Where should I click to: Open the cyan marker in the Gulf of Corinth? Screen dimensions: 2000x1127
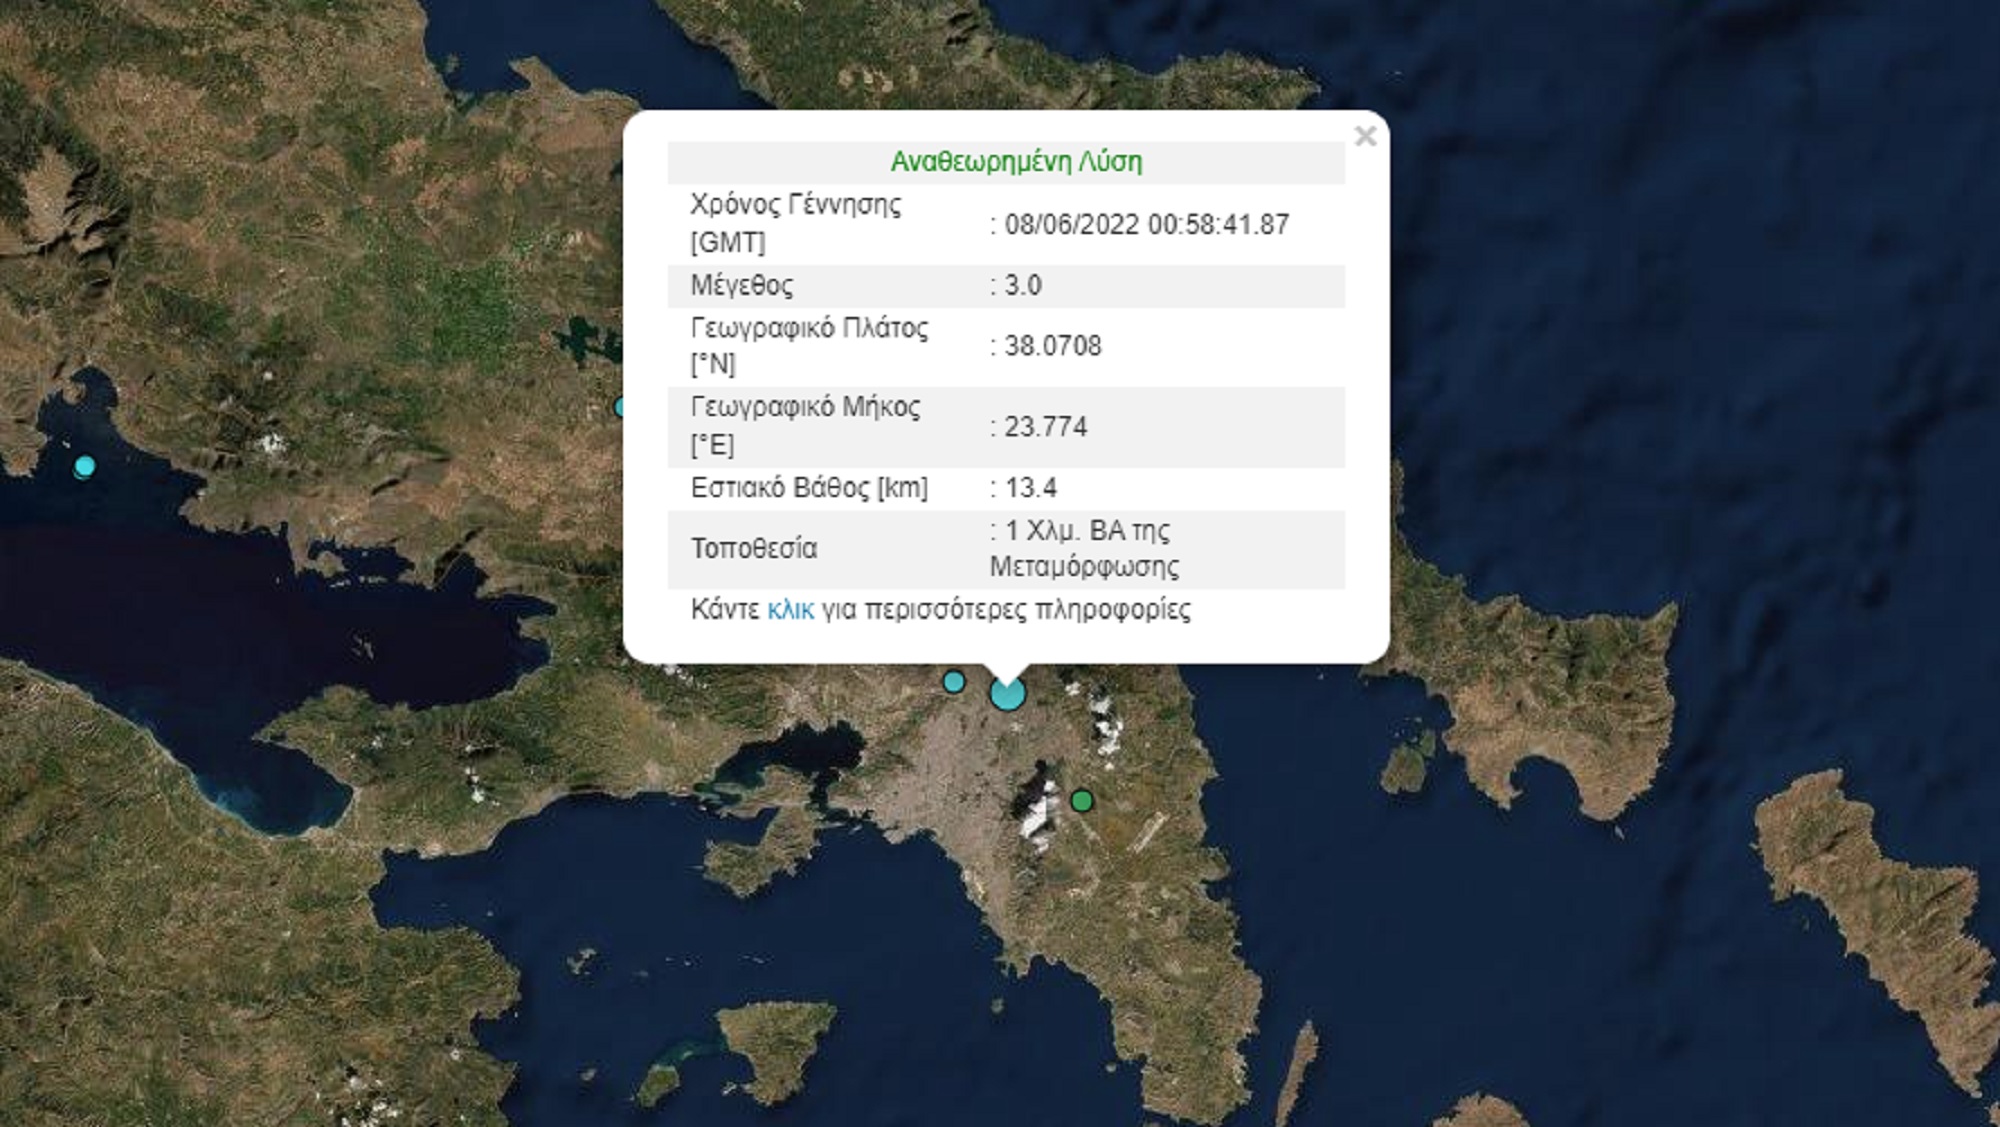84,466
